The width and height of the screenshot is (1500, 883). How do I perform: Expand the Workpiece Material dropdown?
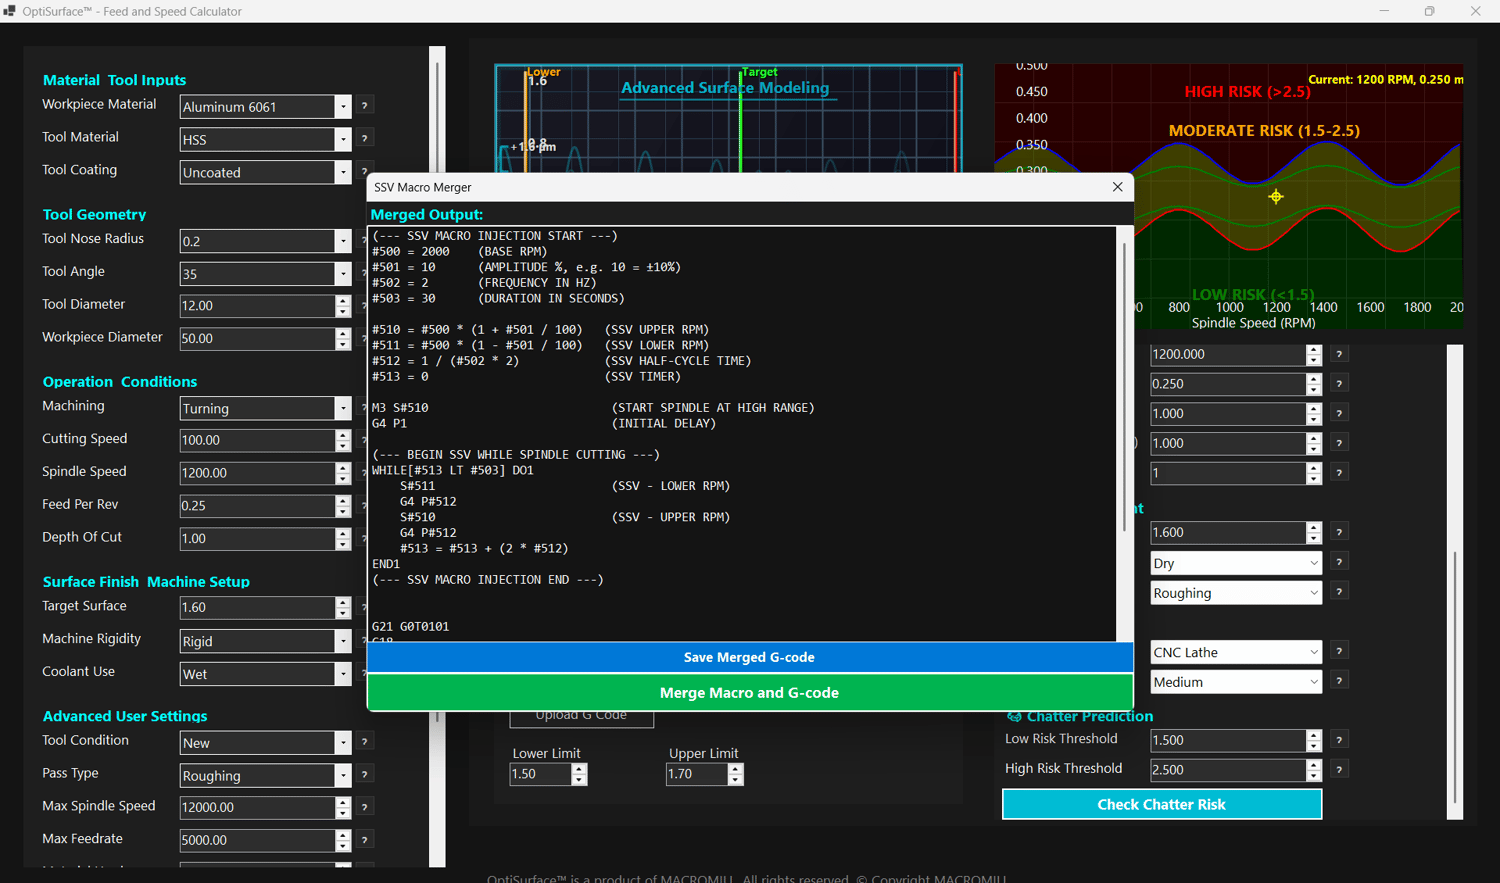(x=343, y=107)
